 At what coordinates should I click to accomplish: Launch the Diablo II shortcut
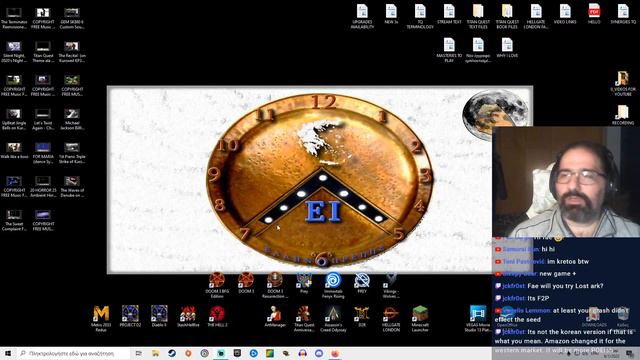tap(159, 316)
